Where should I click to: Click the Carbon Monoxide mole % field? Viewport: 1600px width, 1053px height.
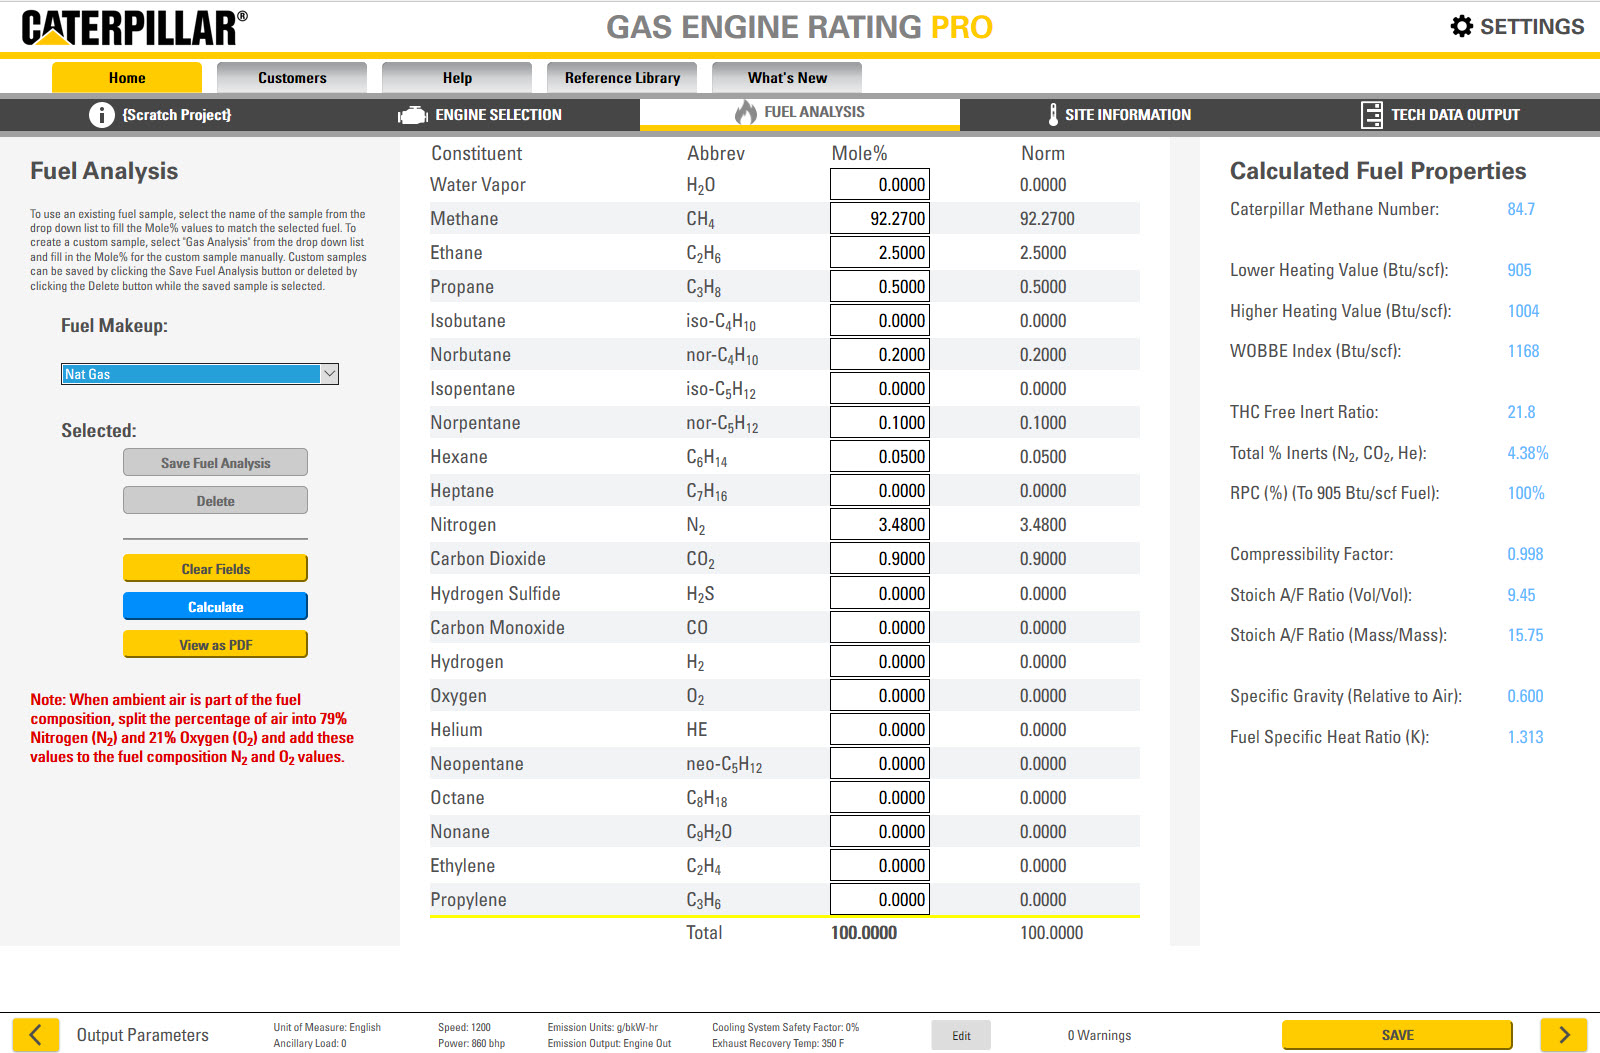pos(880,628)
